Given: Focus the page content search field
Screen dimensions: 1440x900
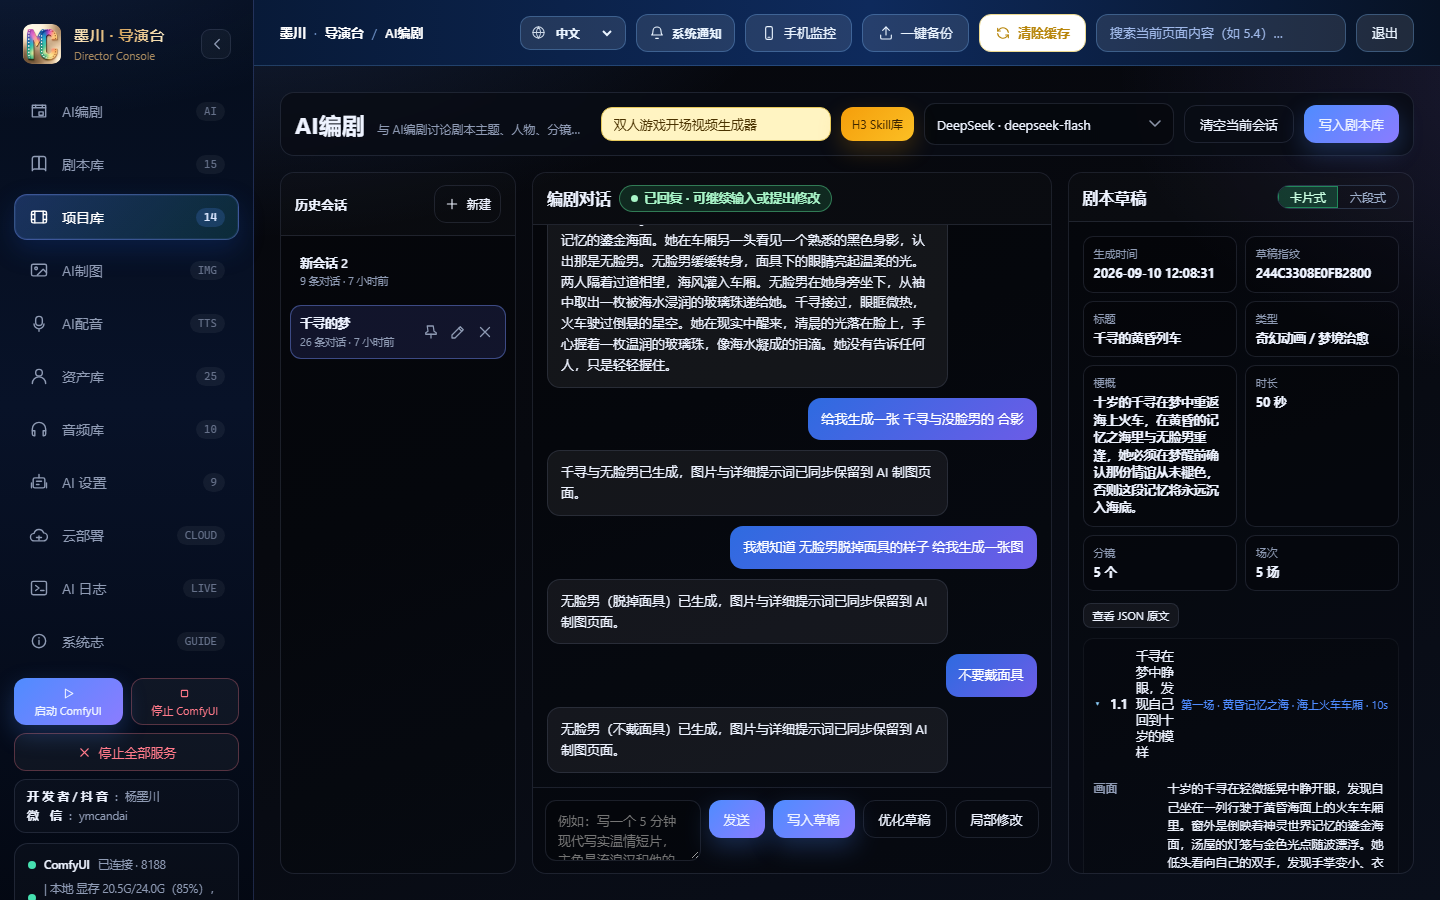Looking at the screenshot, I should 1220,33.
